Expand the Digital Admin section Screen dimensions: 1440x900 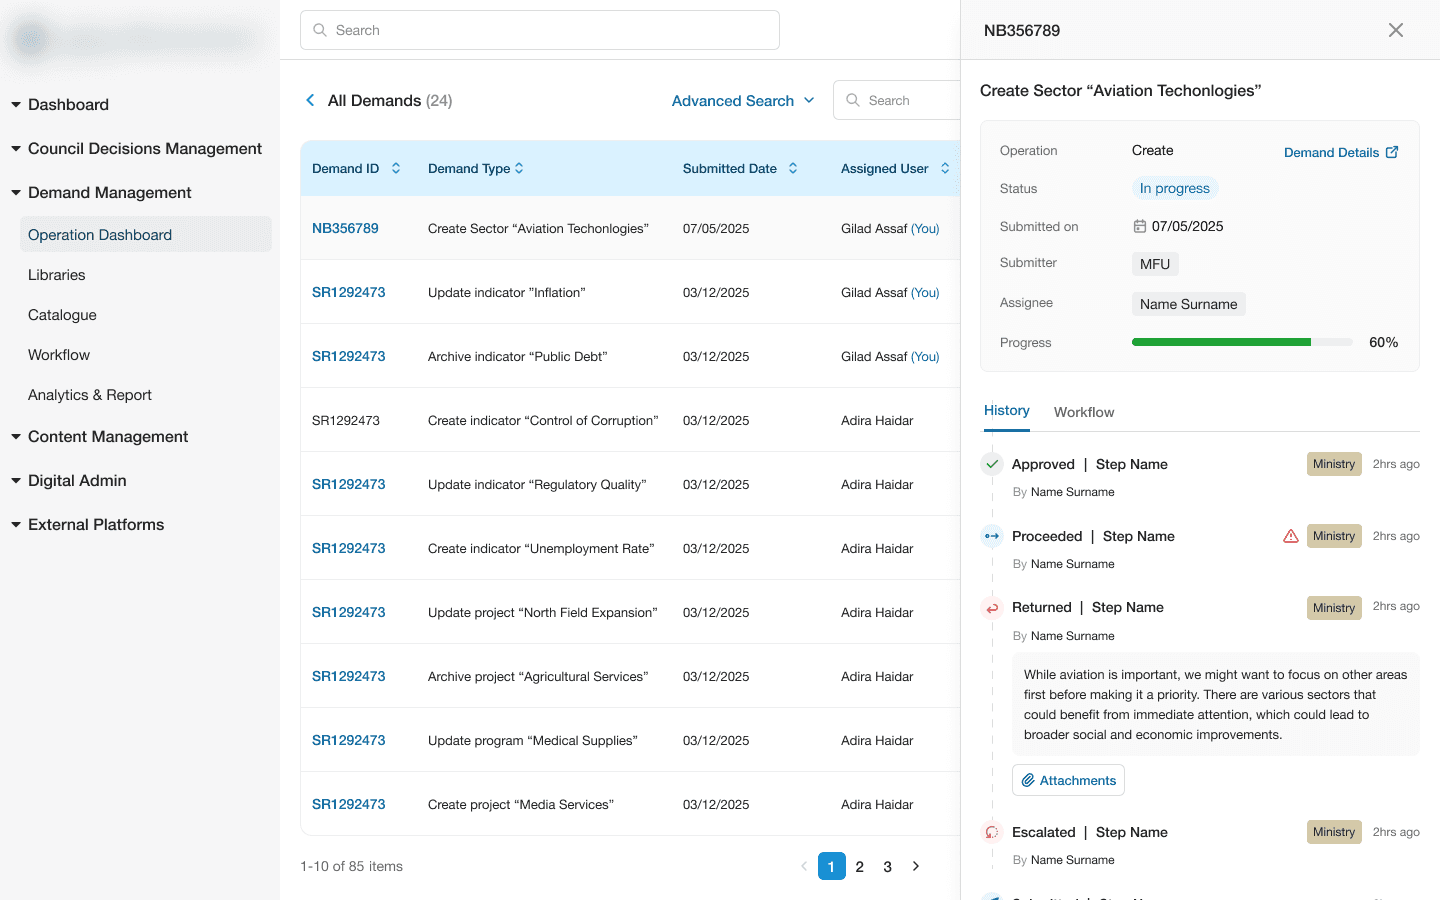click(16, 480)
